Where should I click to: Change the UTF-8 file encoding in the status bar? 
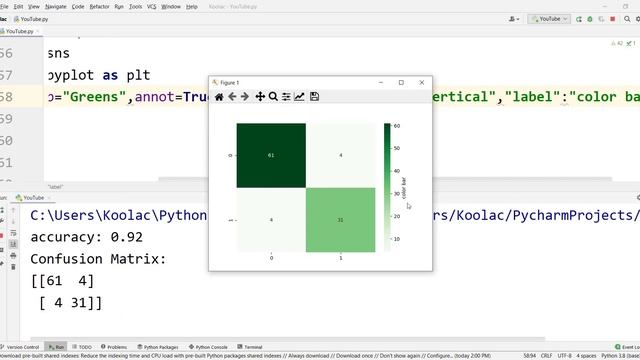coord(564,356)
